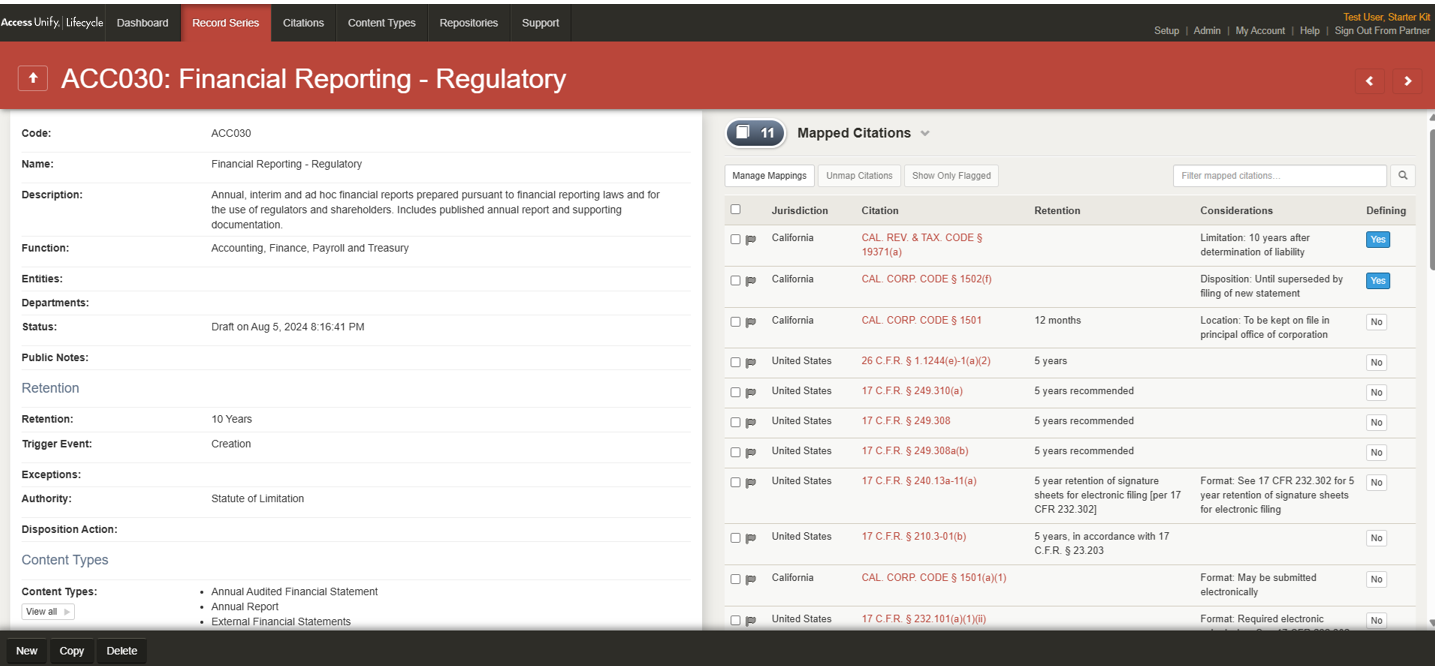Toggle Defining Yes for CAL. CORP. CODE § 1502(f)

tap(1377, 281)
